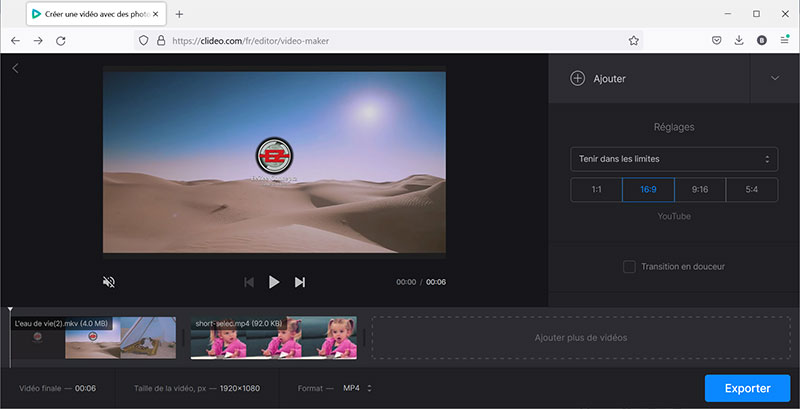Click the Vidéo finale 00:06 duration
Screen dimensions: 800x409
pyautogui.click(x=58, y=389)
